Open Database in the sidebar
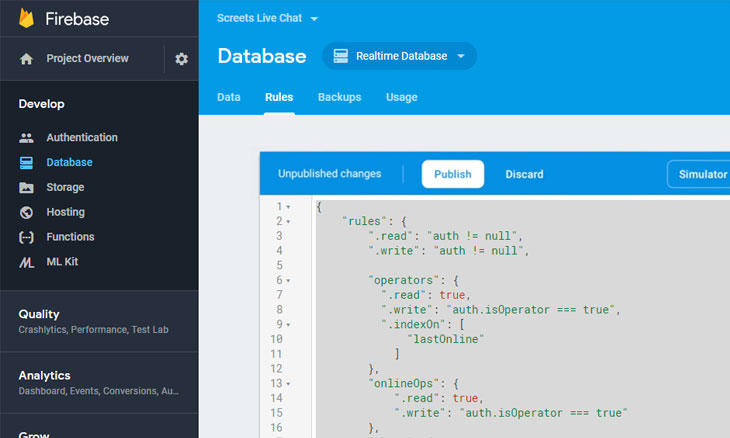The width and height of the screenshot is (730, 438). tap(69, 162)
